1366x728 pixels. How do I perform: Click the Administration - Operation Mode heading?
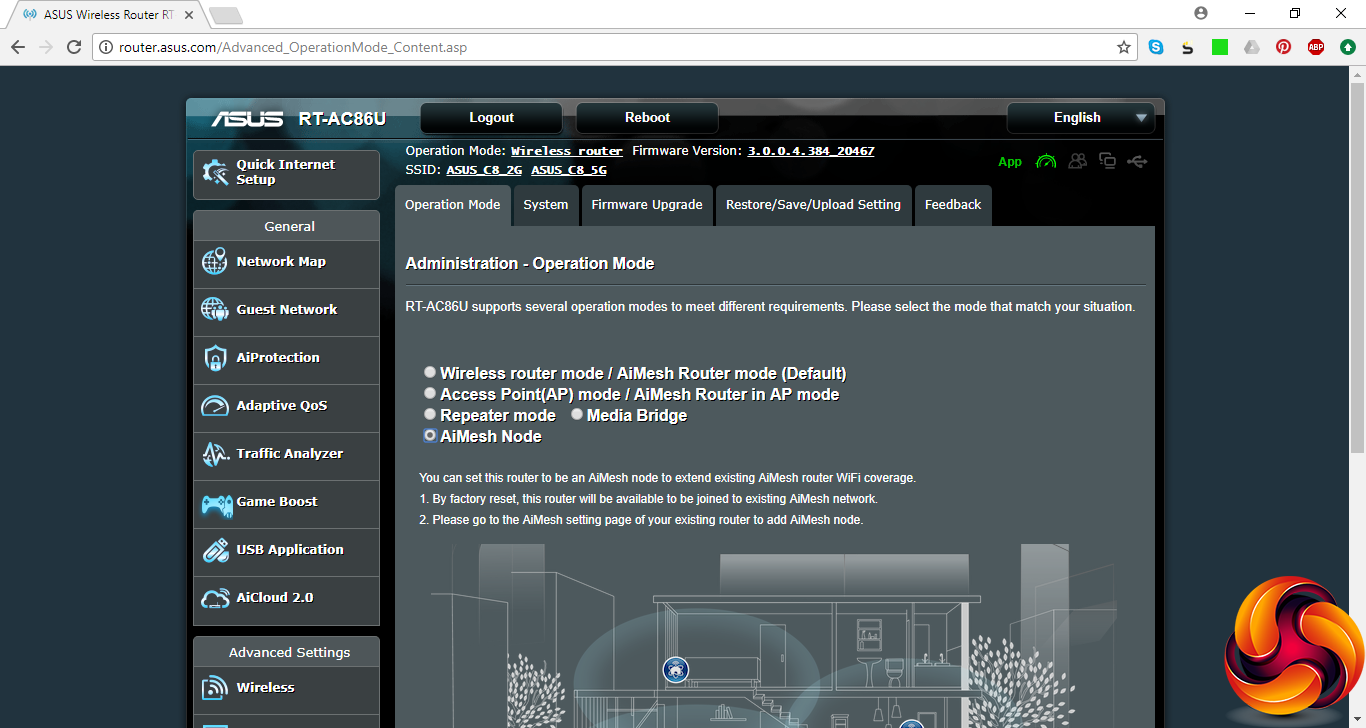pyautogui.click(x=530, y=264)
